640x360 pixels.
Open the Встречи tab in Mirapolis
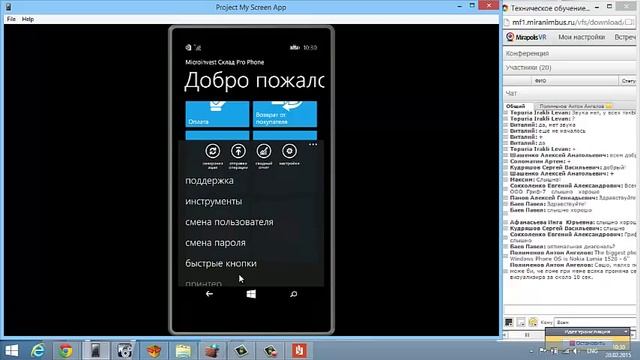(625, 37)
